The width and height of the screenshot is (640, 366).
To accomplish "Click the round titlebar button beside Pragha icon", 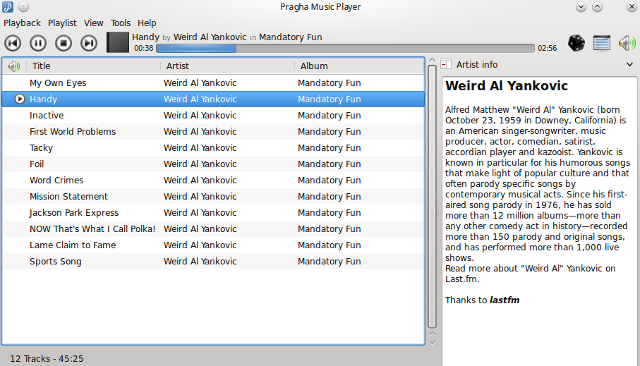I will tap(24, 7).
